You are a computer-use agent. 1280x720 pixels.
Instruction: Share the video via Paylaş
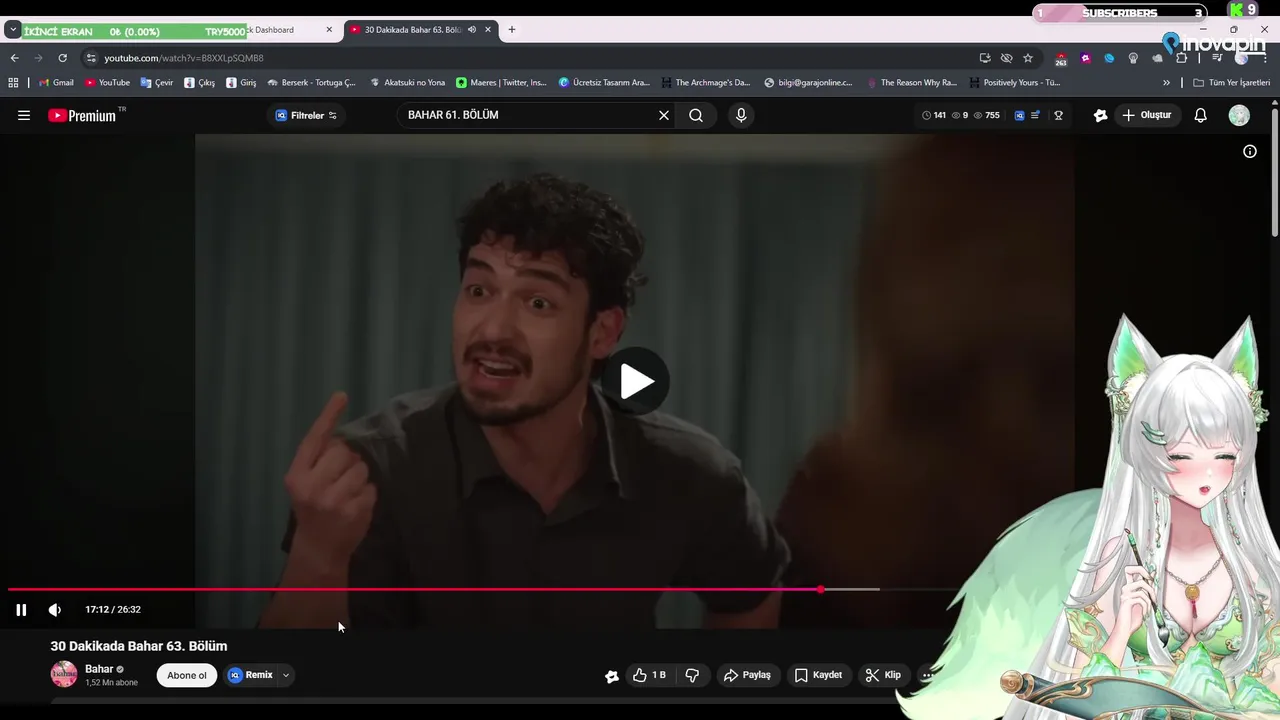(x=747, y=675)
